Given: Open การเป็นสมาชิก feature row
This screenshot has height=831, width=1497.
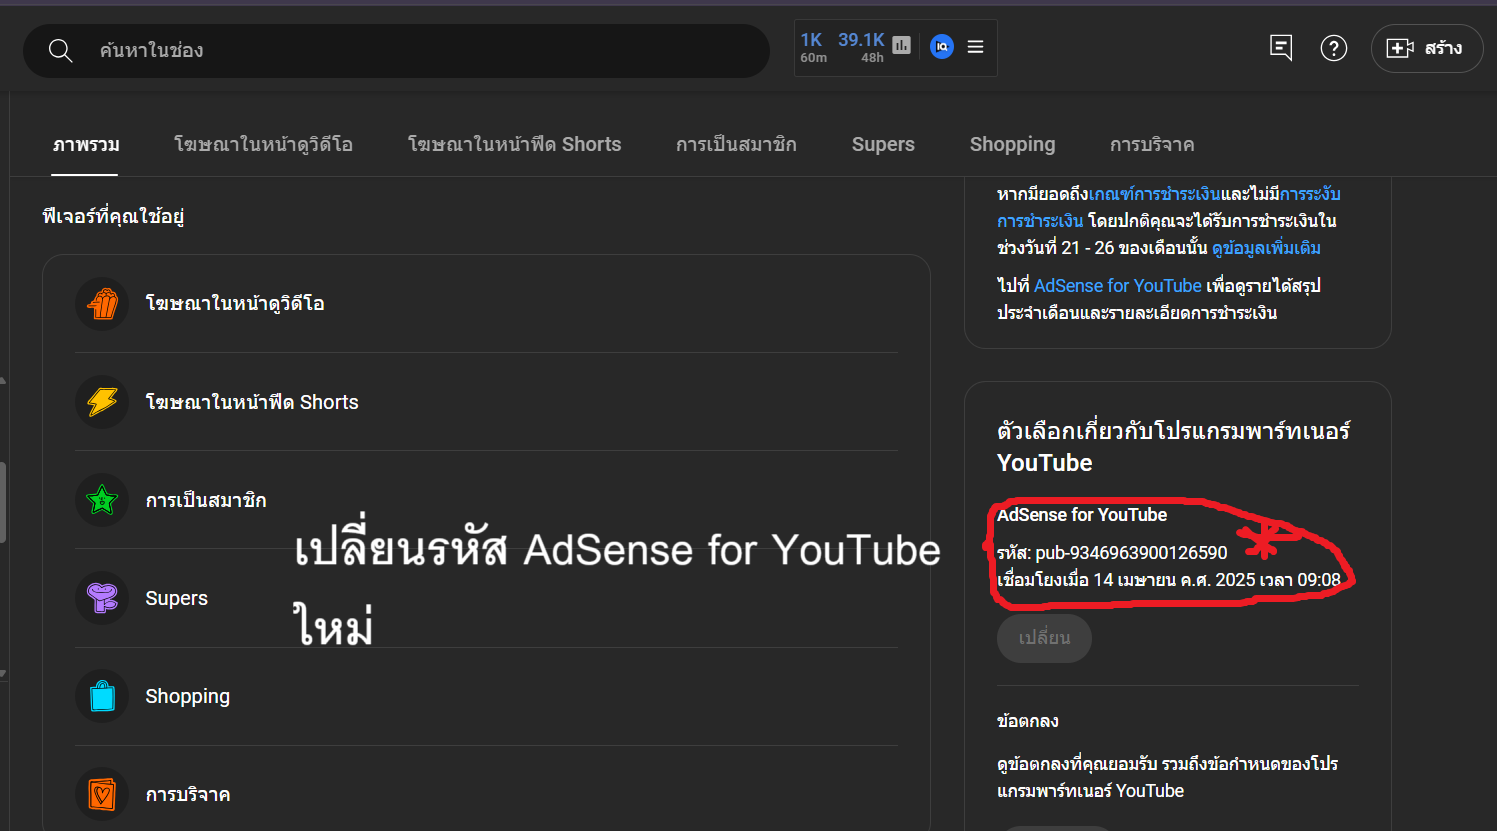Looking at the screenshot, I should pyautogui.click(x=486, y=500).
